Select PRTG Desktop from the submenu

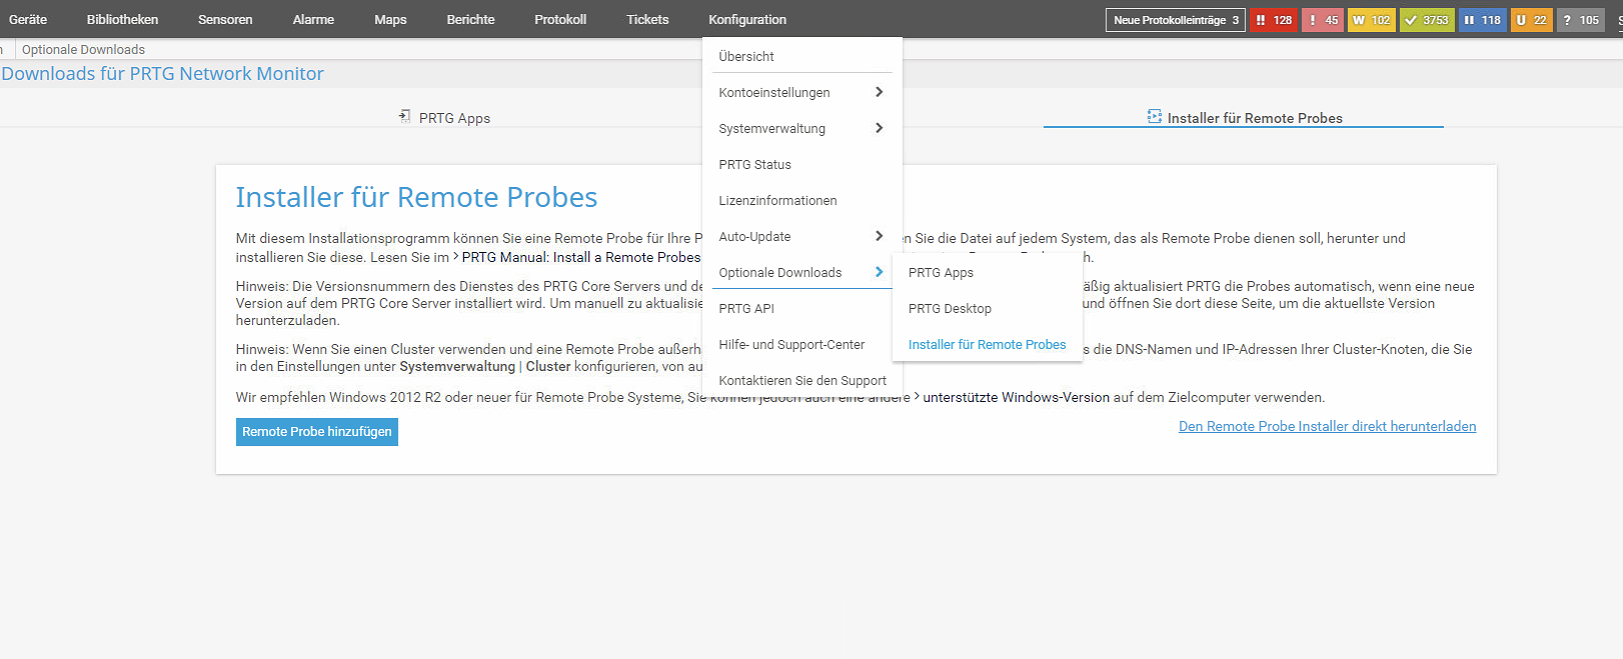point(949,309)
